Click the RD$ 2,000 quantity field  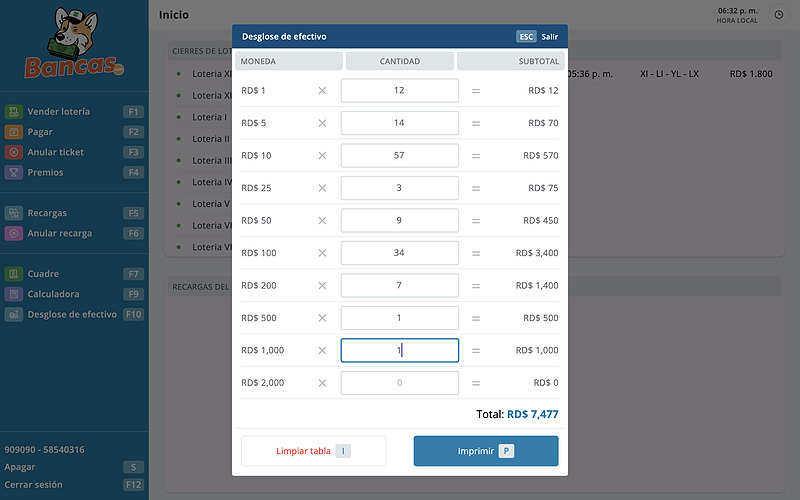pyautogui.click(x=399, y=383)
